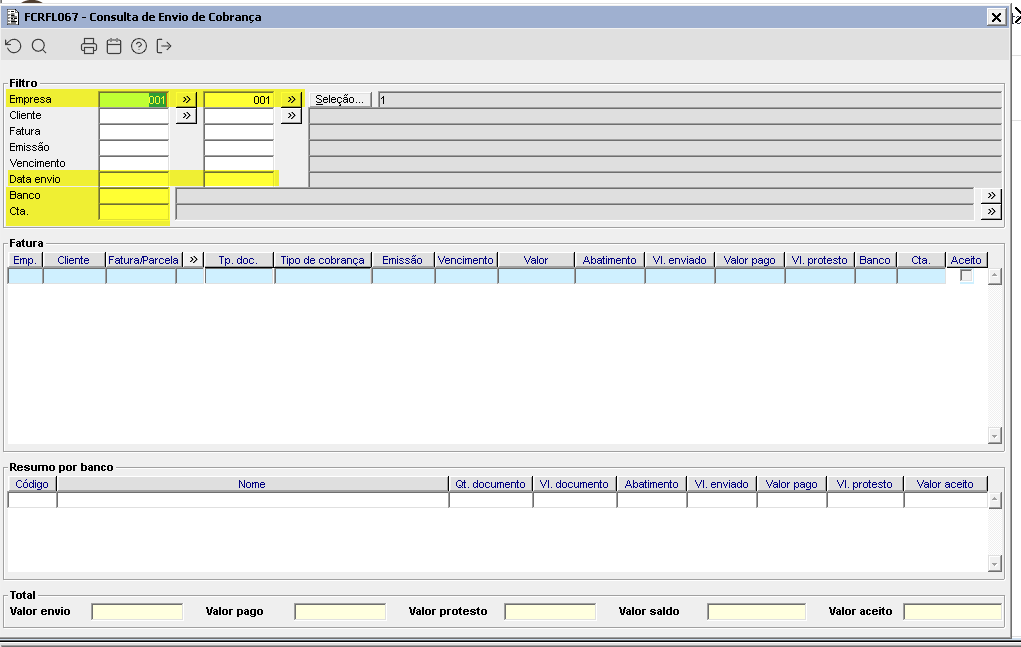
Task: Click the first Vencimento date field
Action: tap(134, 163)
